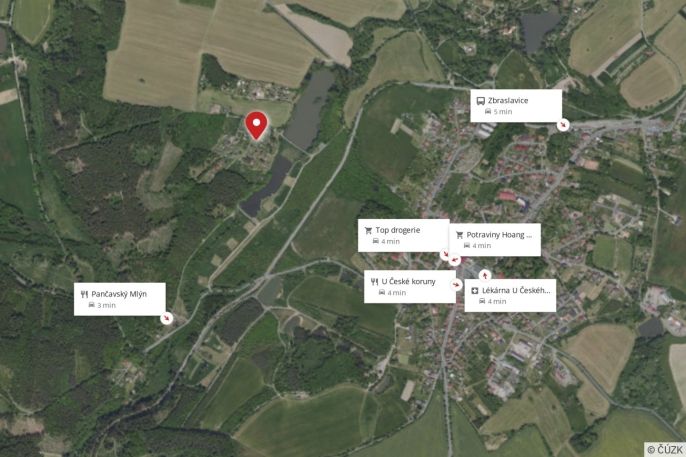Click arrow marker below Zbraslavice card
The image size is (686, 457).
(x=563, y=125)
